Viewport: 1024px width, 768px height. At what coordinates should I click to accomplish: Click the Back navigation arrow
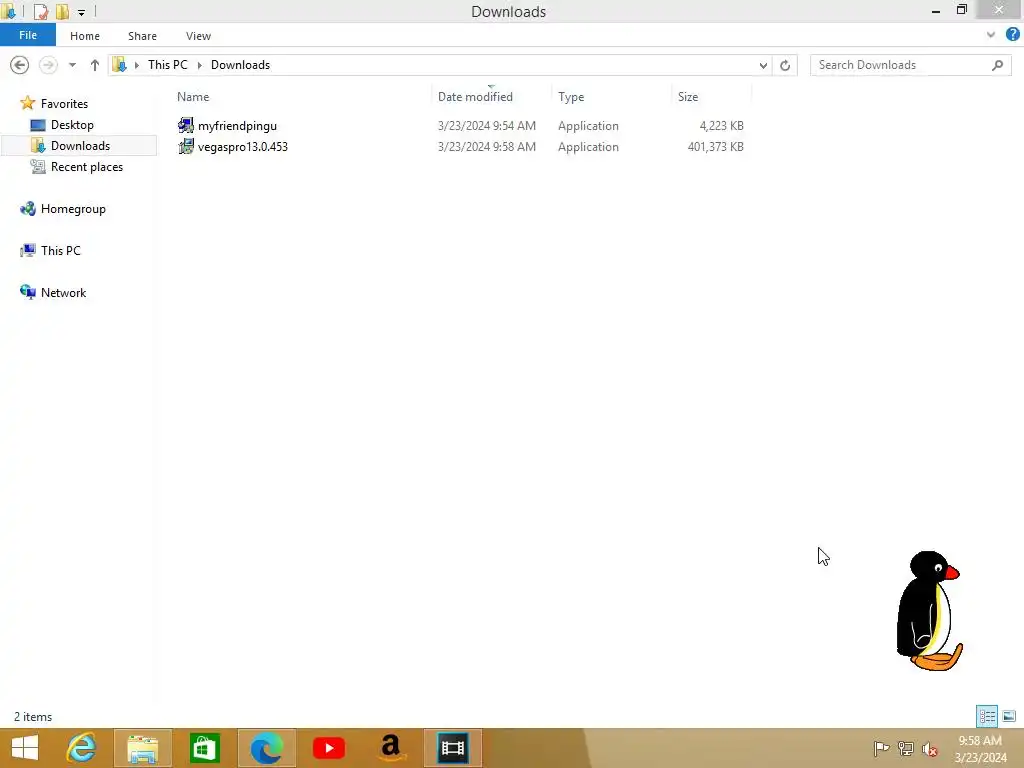(x=20, y=65)
